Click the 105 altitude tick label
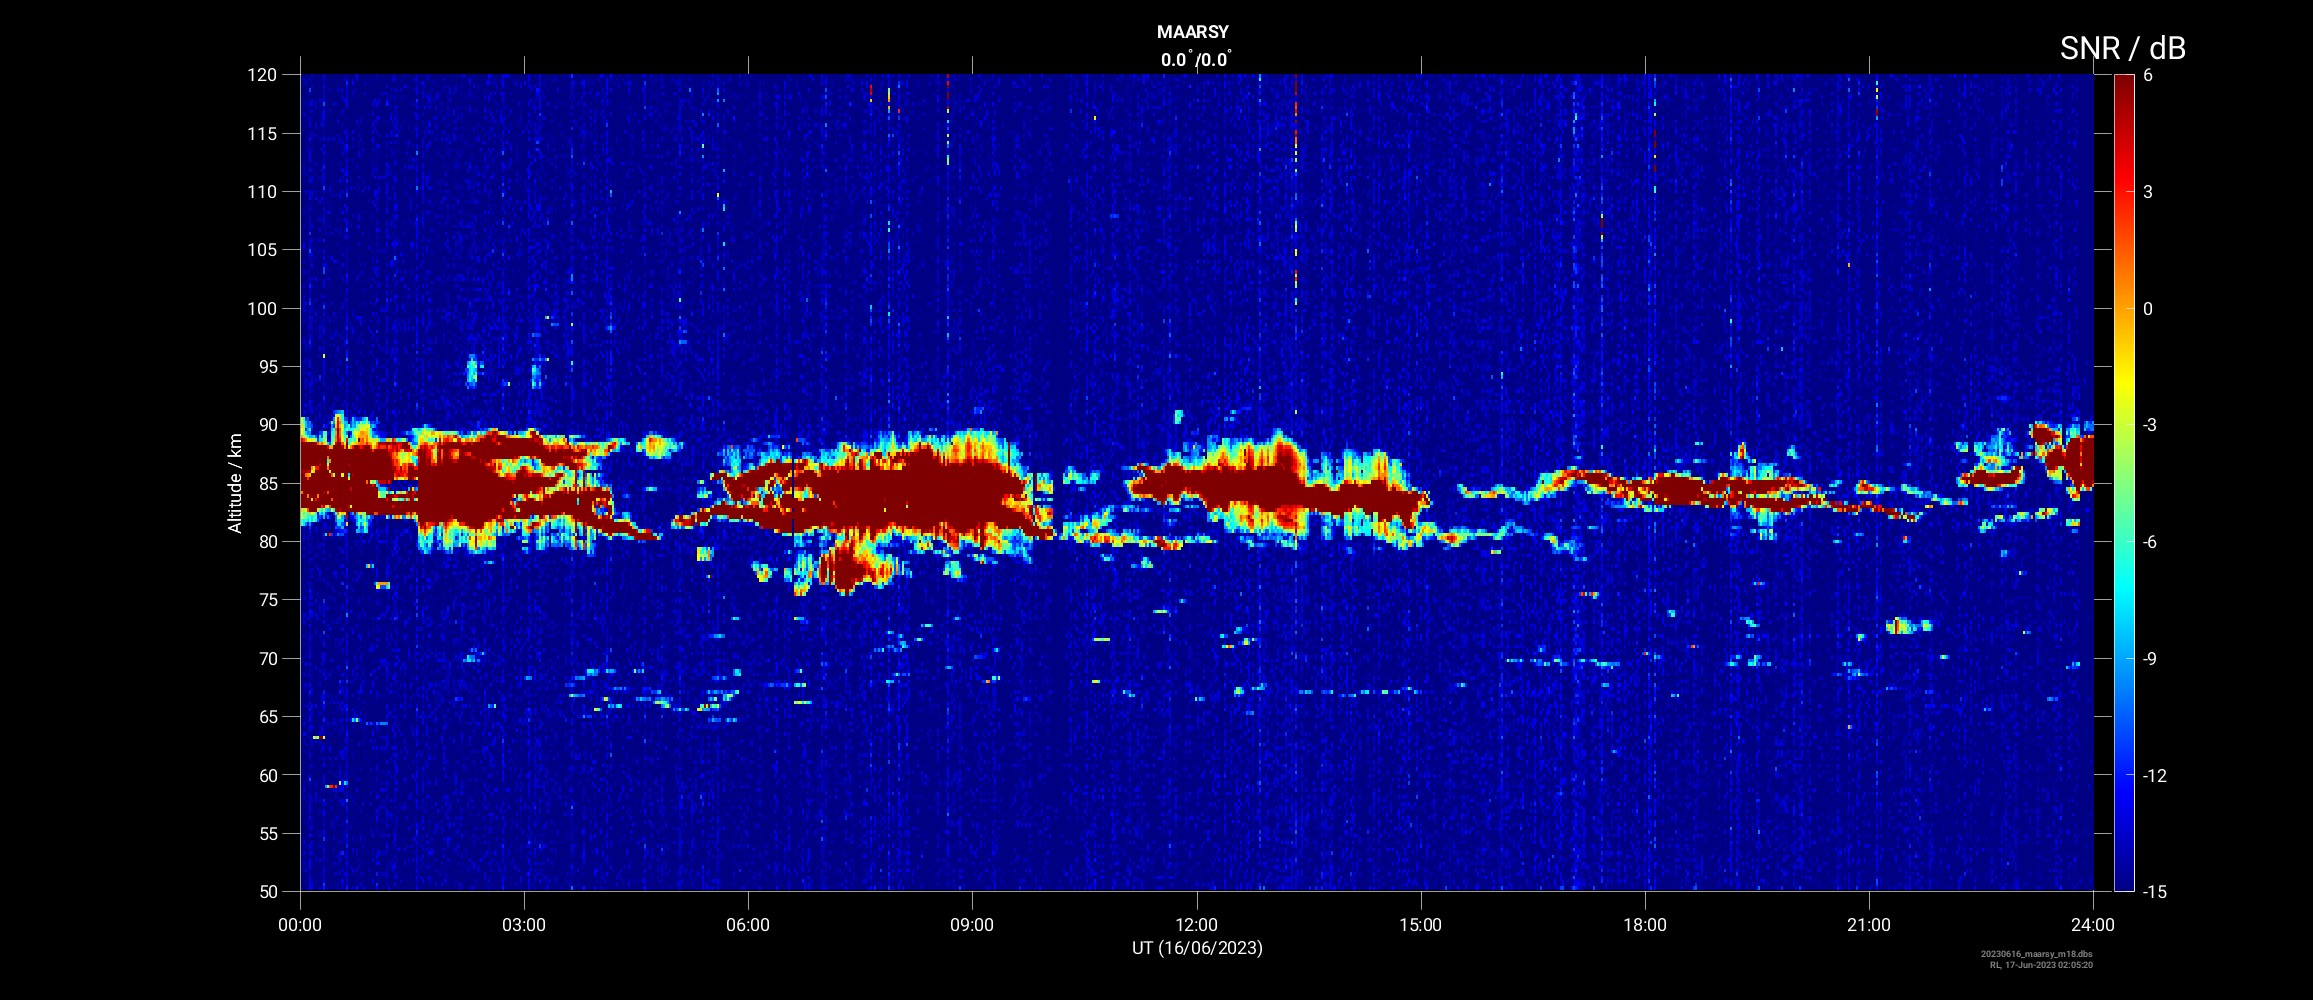 coord(262,250)
